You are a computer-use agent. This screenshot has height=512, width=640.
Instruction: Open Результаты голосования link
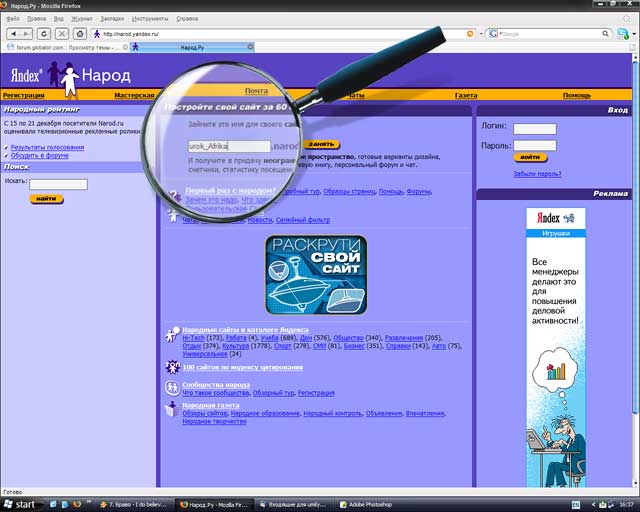47,147
